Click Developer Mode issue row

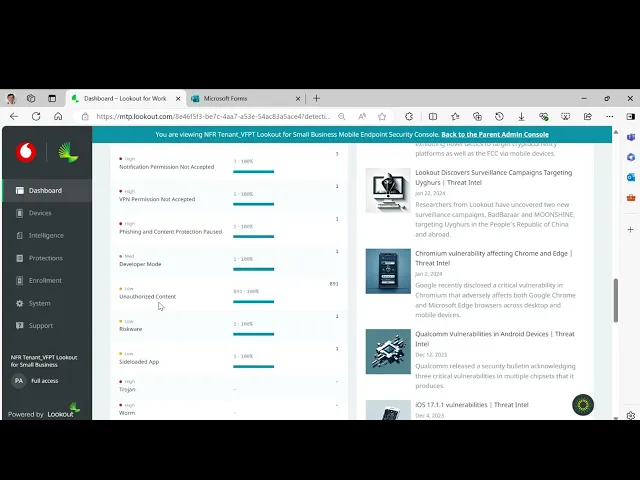pos(229,260)
